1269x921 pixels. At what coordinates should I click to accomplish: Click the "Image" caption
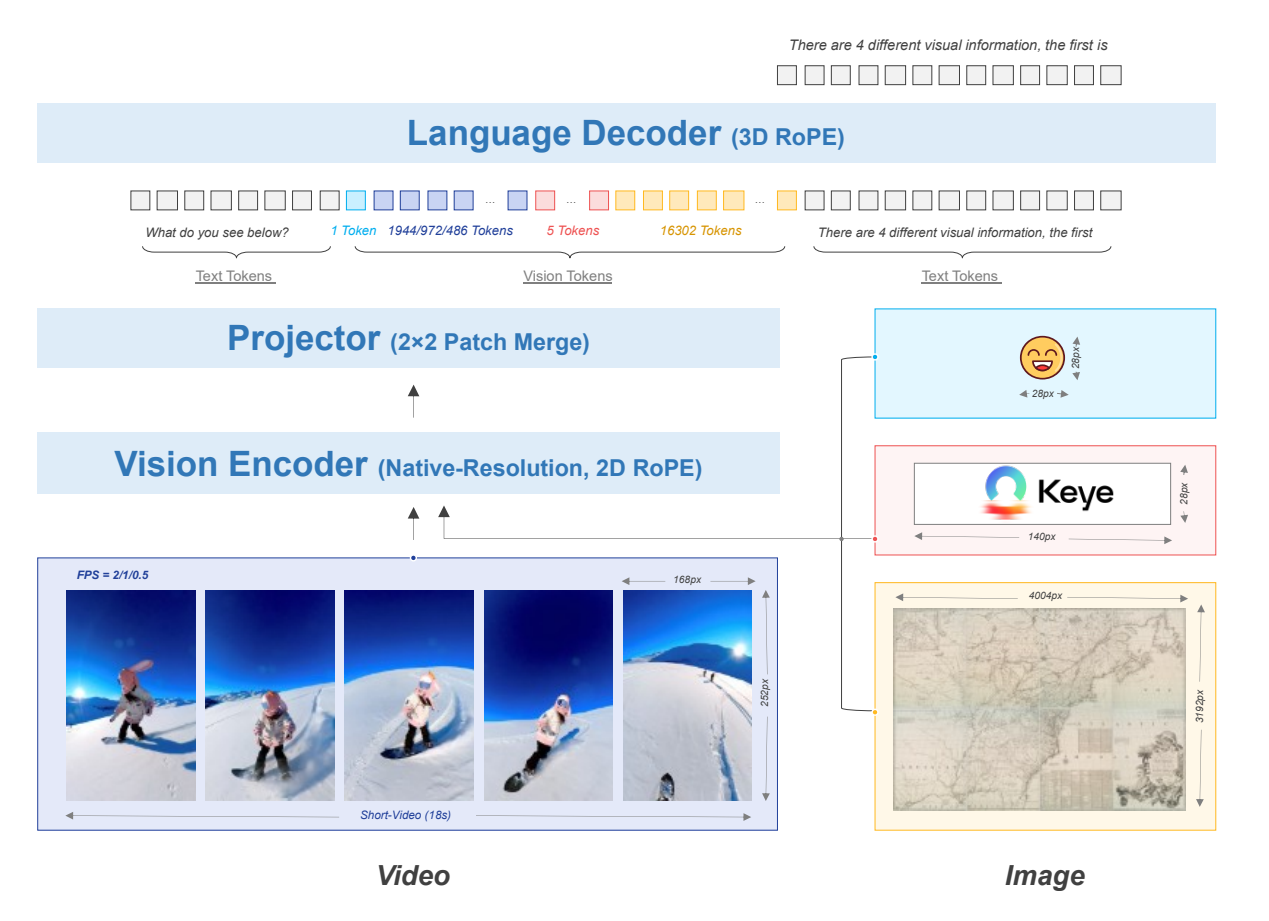[x=1044, y=876]
